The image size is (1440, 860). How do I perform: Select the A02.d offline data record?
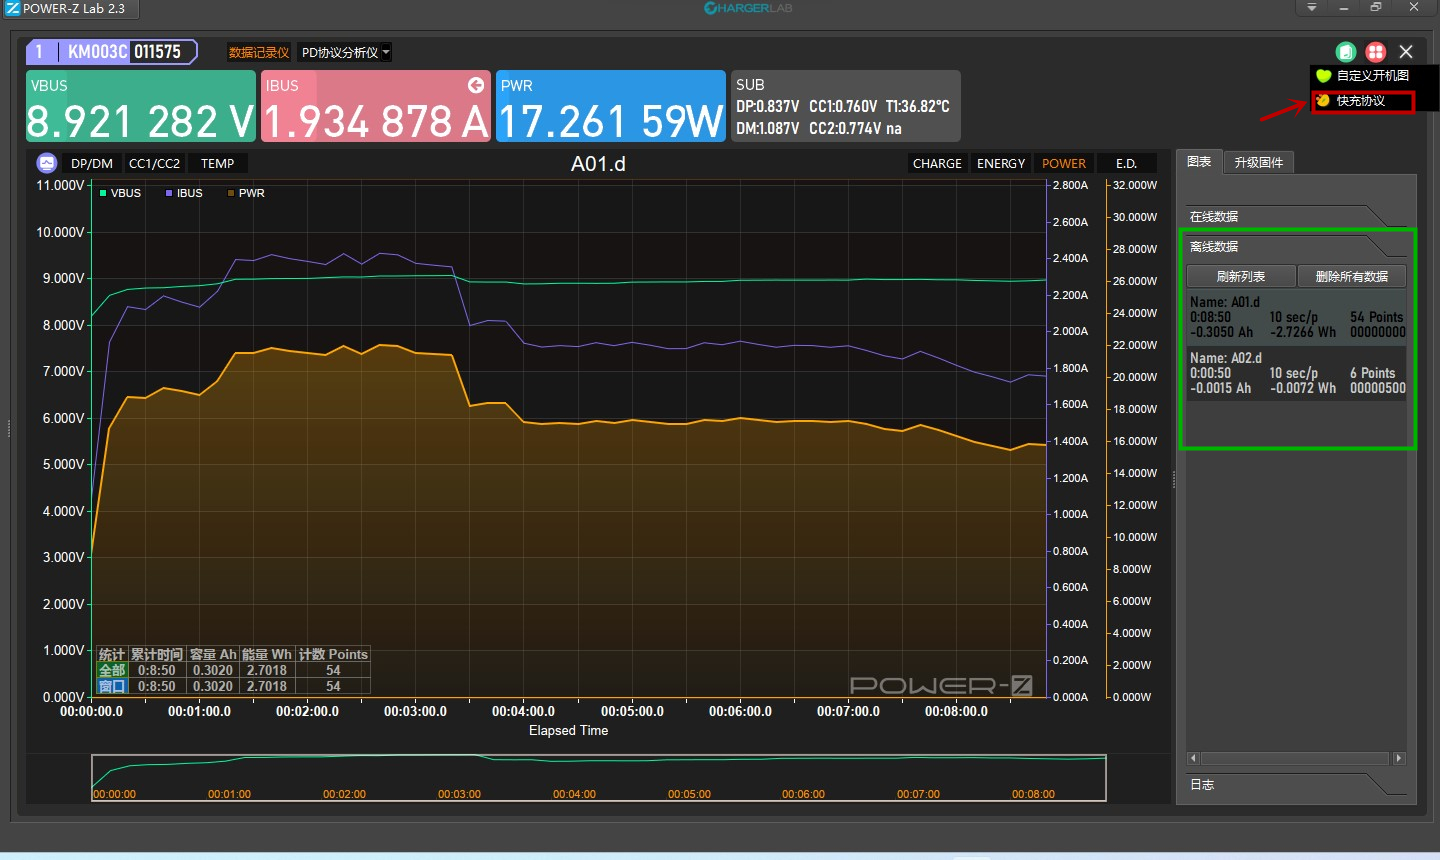[1296, 373]
